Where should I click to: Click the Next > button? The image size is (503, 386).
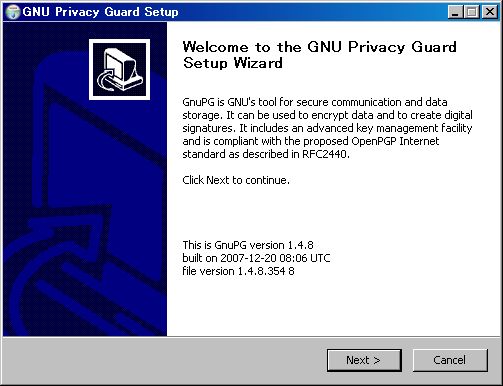[364, 360]
